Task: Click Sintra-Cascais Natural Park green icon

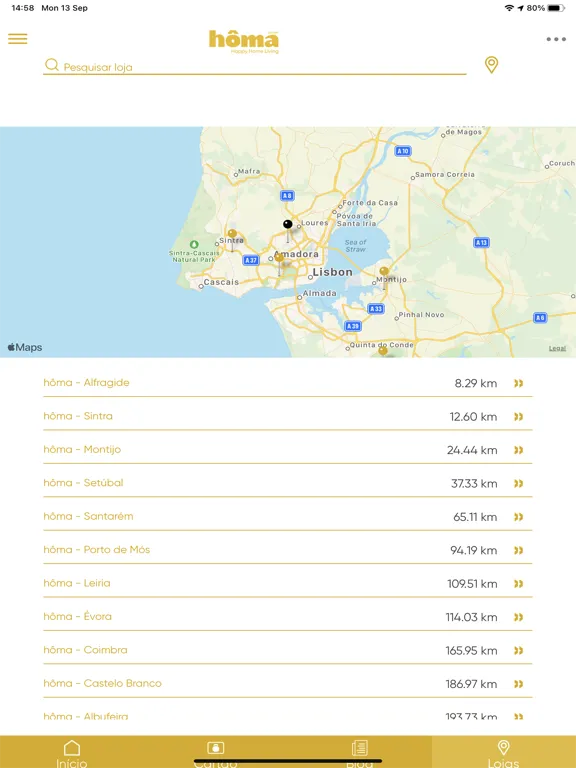Action: tap(194, 244)
